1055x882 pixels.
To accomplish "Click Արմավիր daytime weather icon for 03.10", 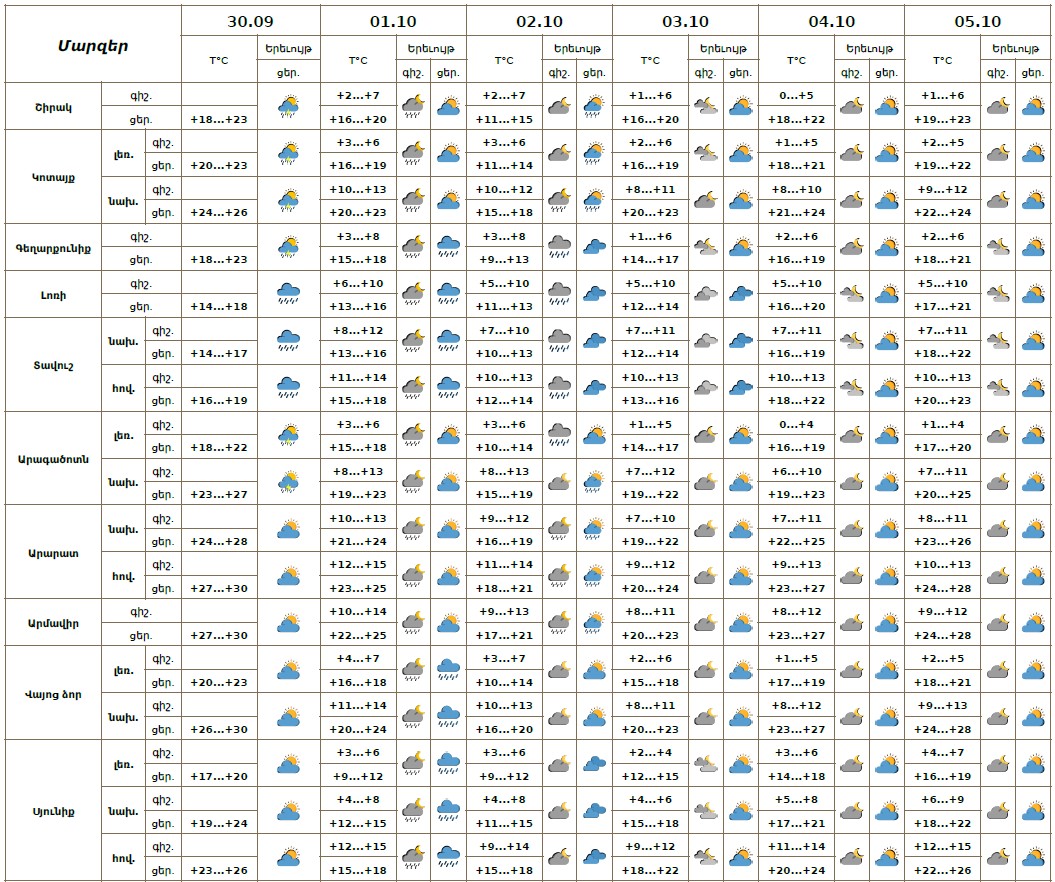I will 741,623.
